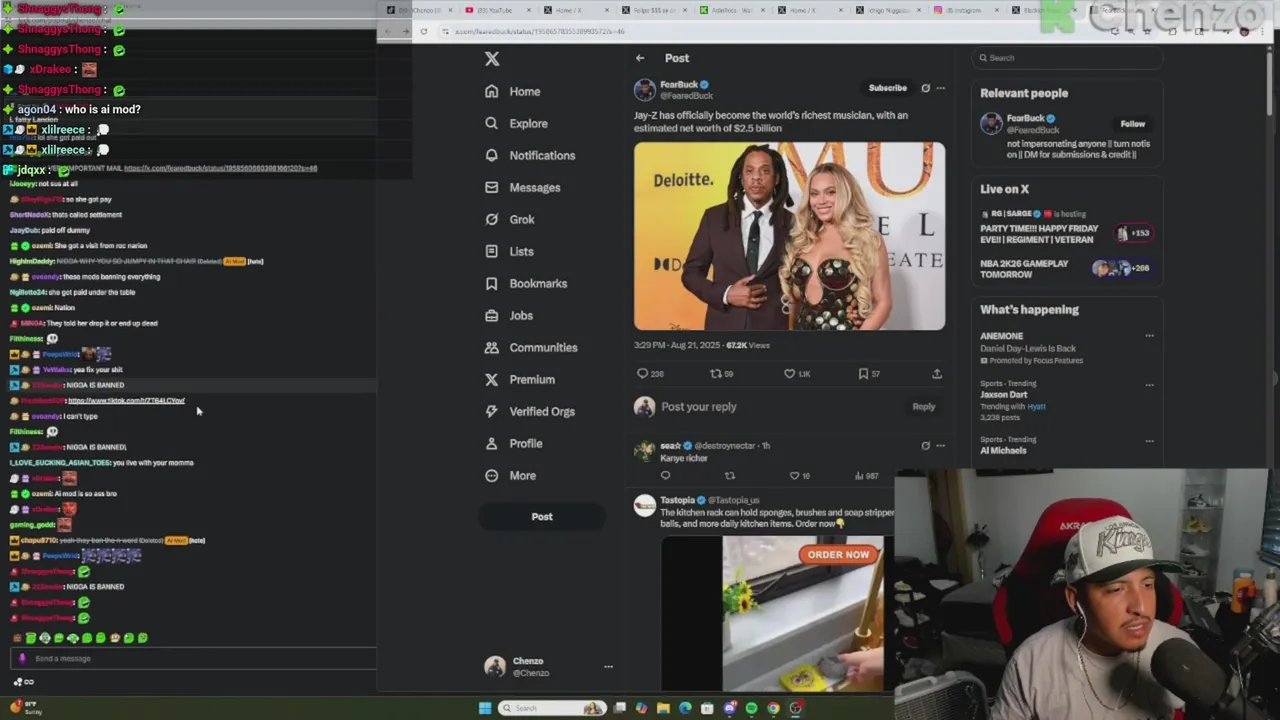Open Bookmarks in X sidebar
Image resolution: width=1280 pixels, height=720 pixels.
click(x=526, y=283)
